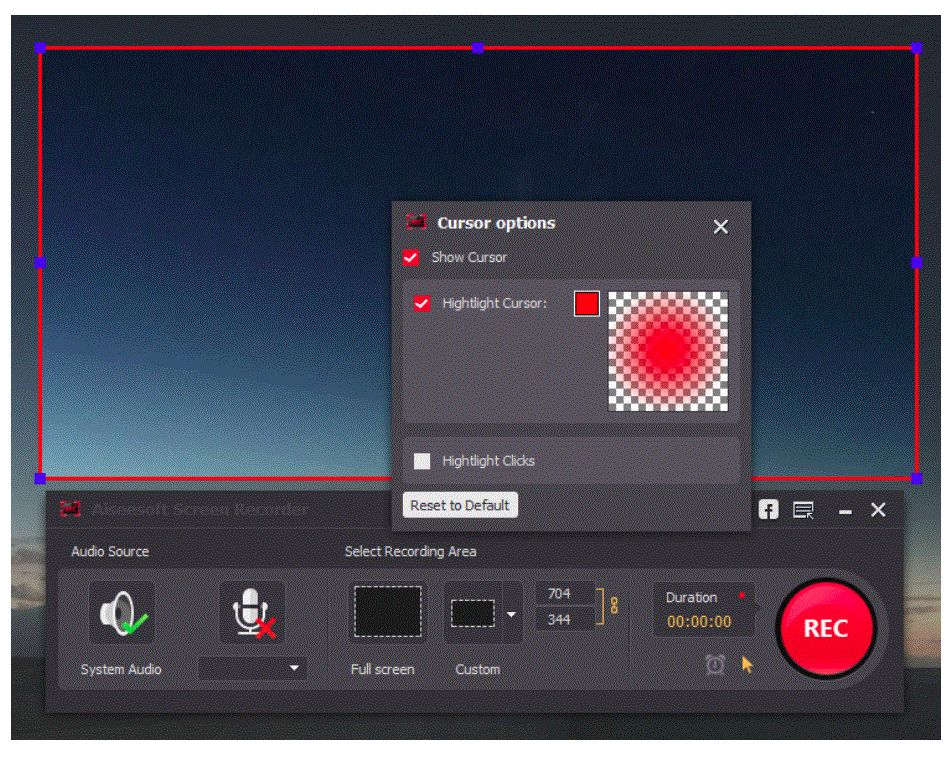Click the Cursor options dialog logo icon
Viewport: 952px width, 757px height.
416,222
